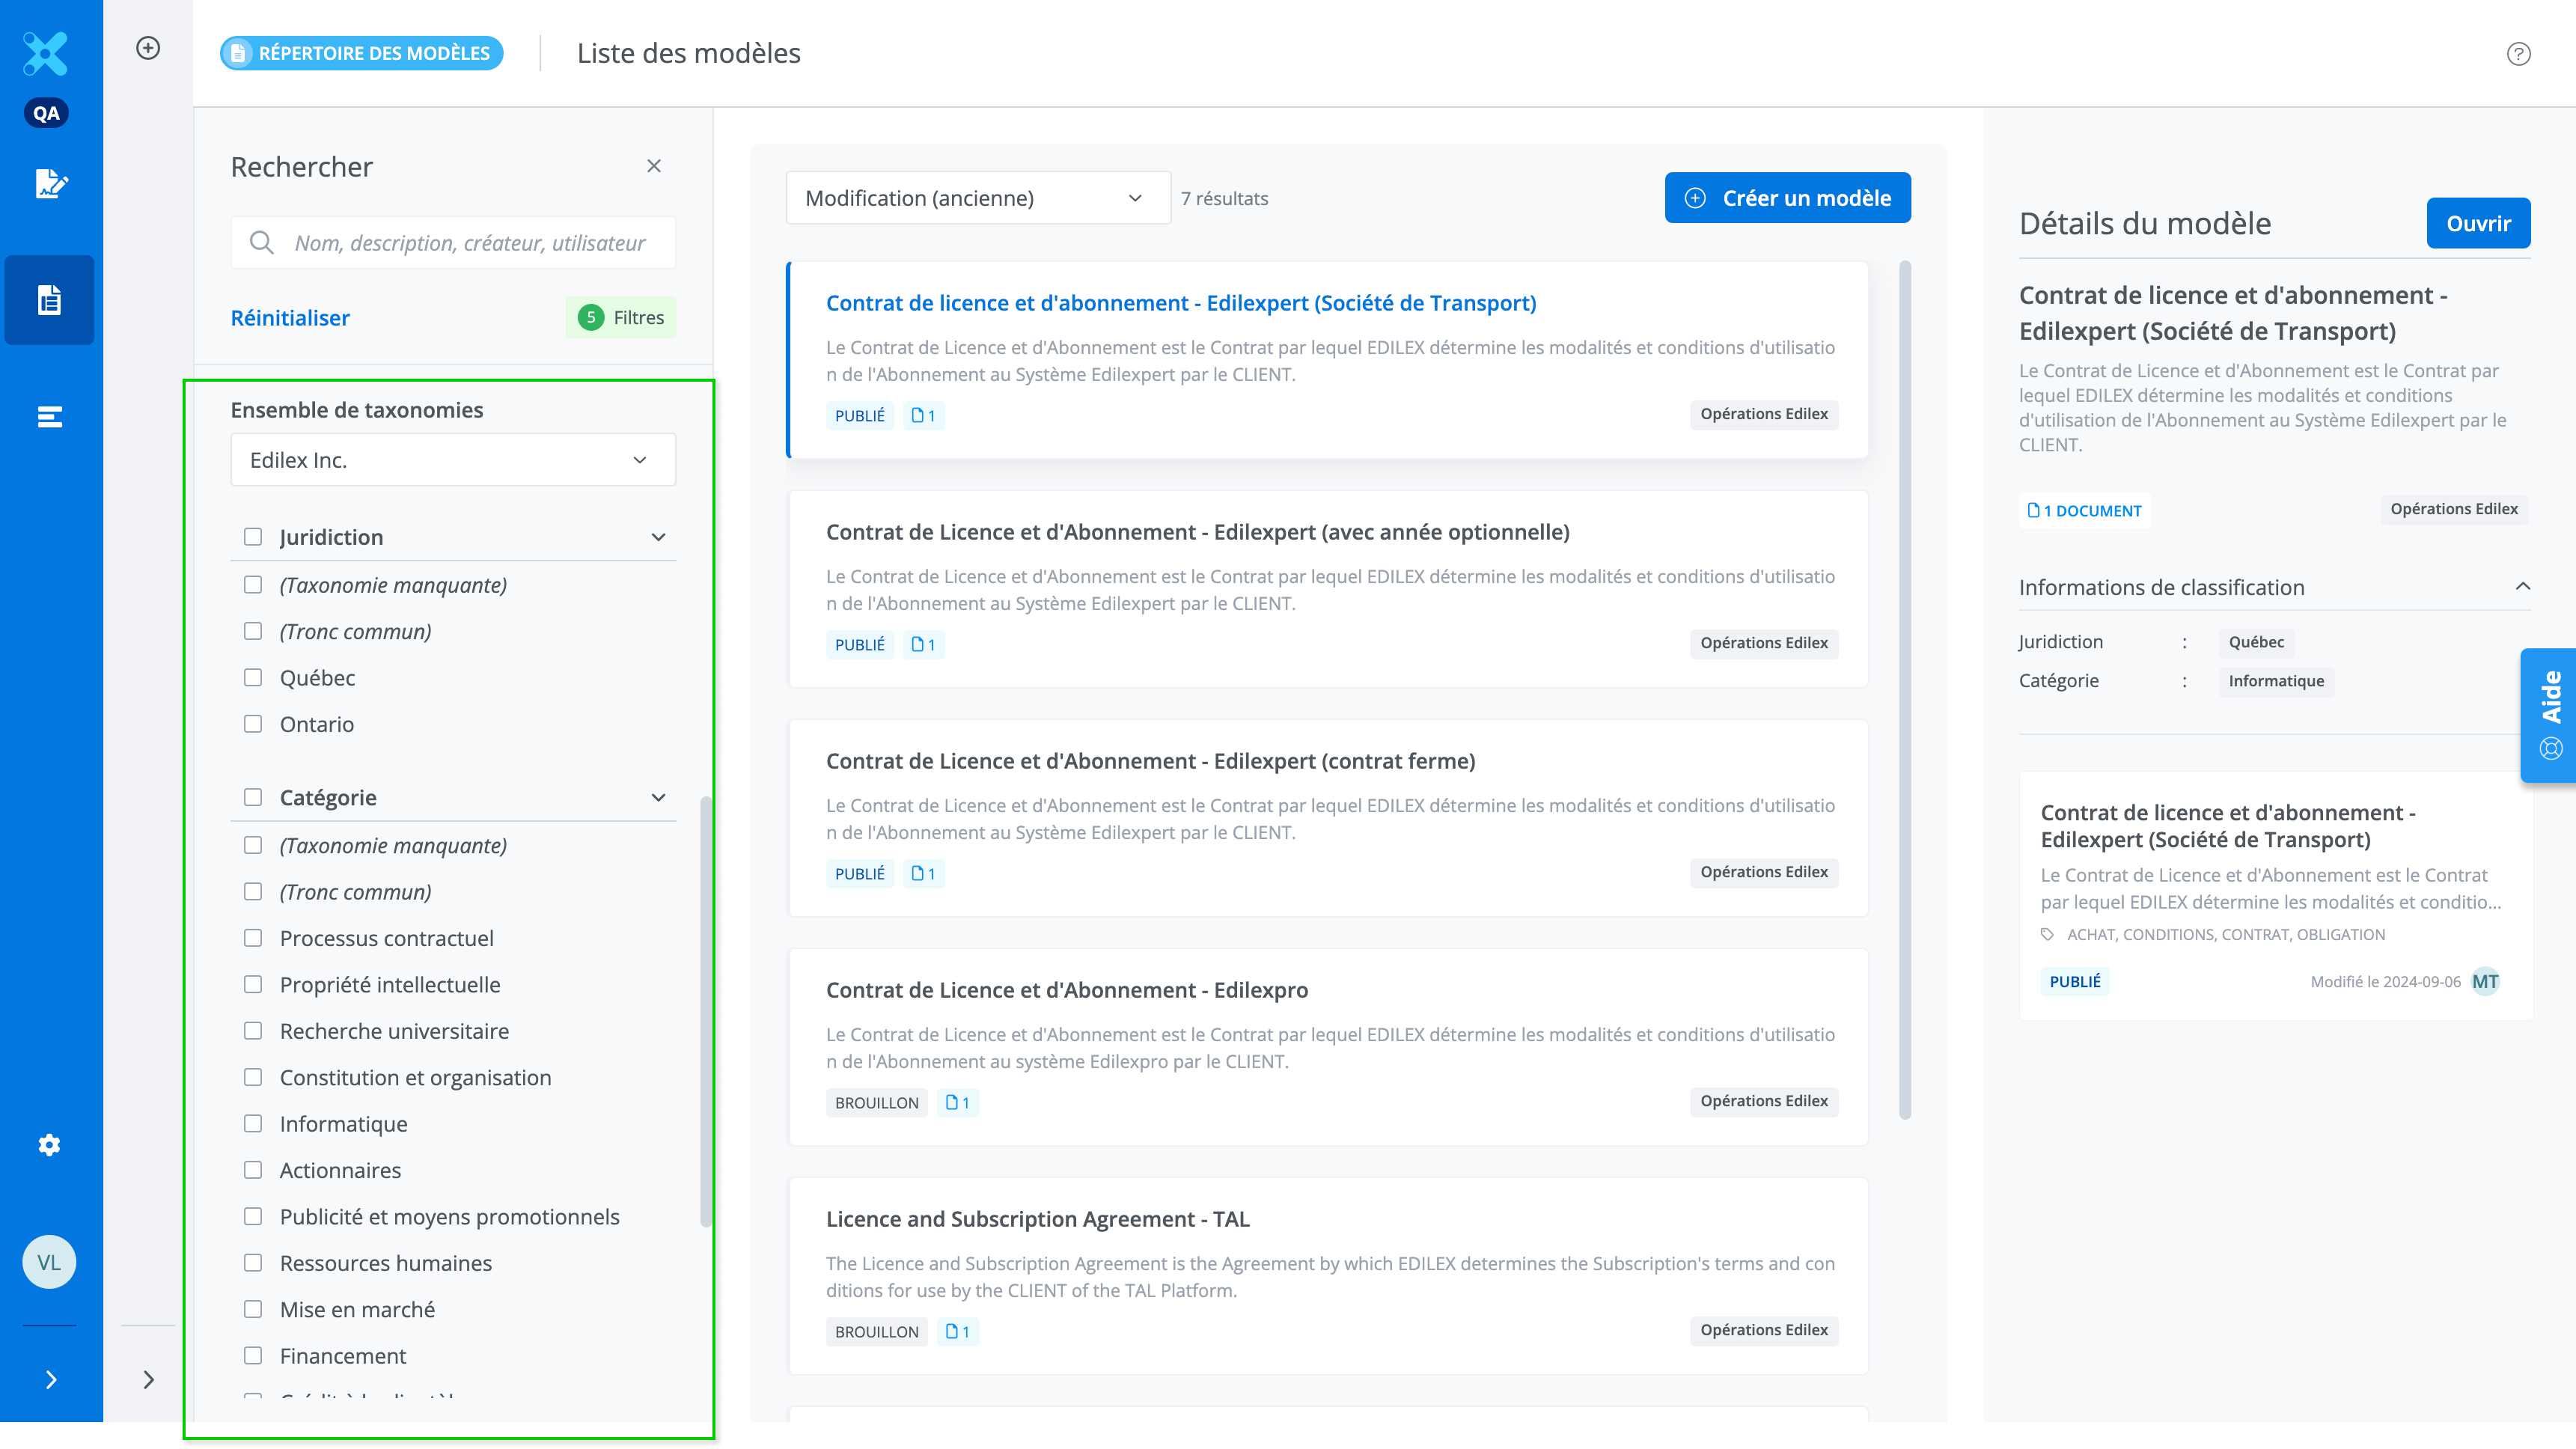The image size is (2576, 1449).
Task: Click the Créer un modèle button
Action: [x=1787, y=198]
